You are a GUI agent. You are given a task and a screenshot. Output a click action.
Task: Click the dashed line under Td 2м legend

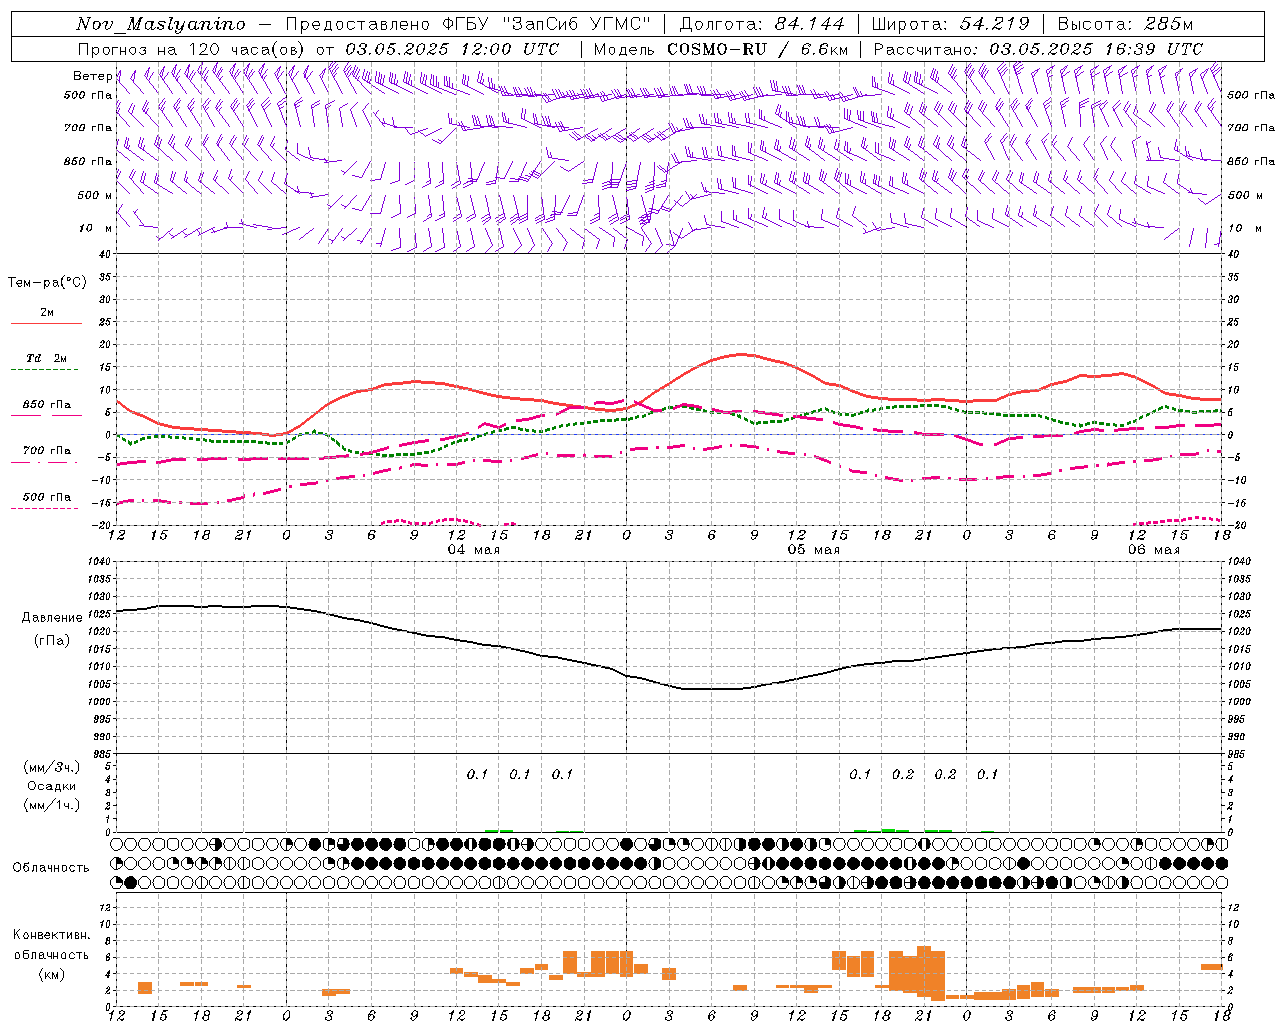point(46,370)
